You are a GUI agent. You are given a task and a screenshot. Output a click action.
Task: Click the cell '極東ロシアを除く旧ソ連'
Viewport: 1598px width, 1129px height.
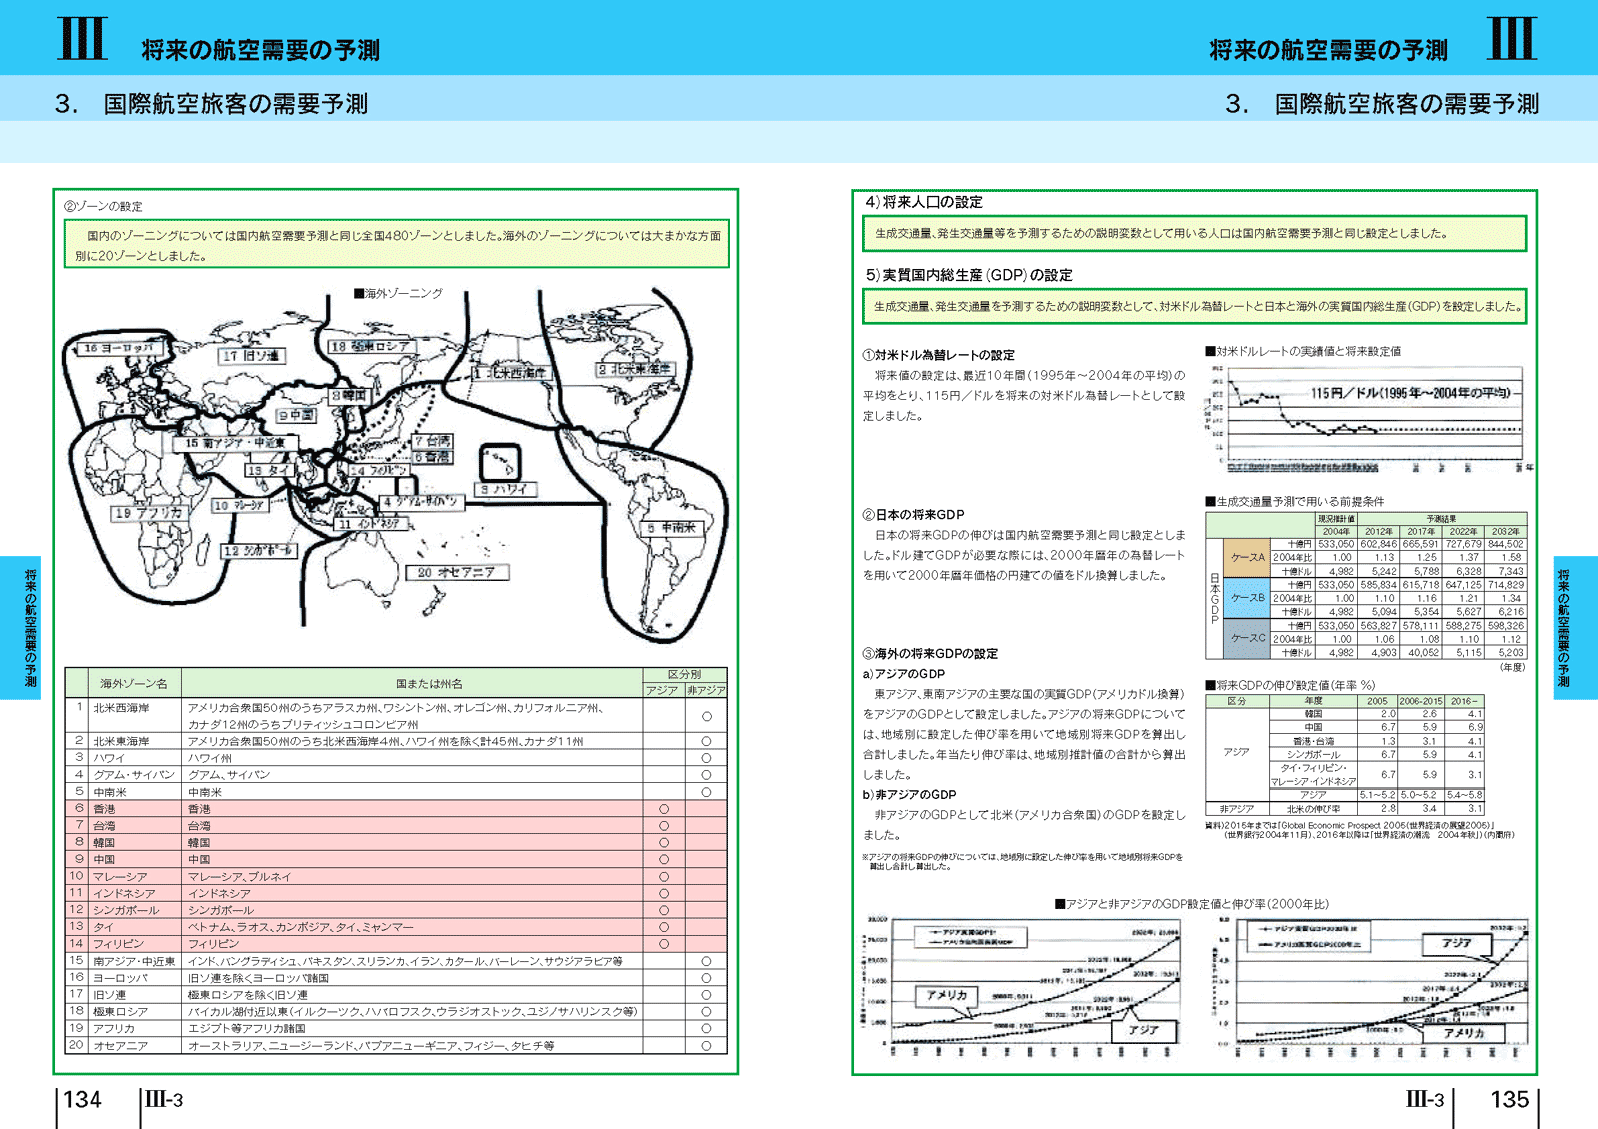(x=247, y=995)
